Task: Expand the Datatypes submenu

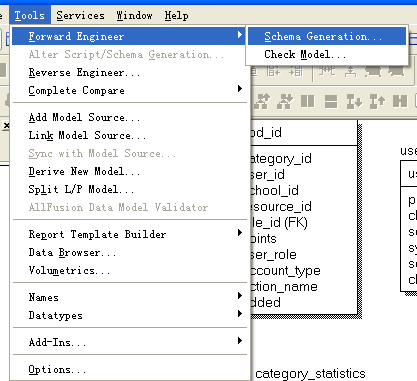Action: [129, 315]
